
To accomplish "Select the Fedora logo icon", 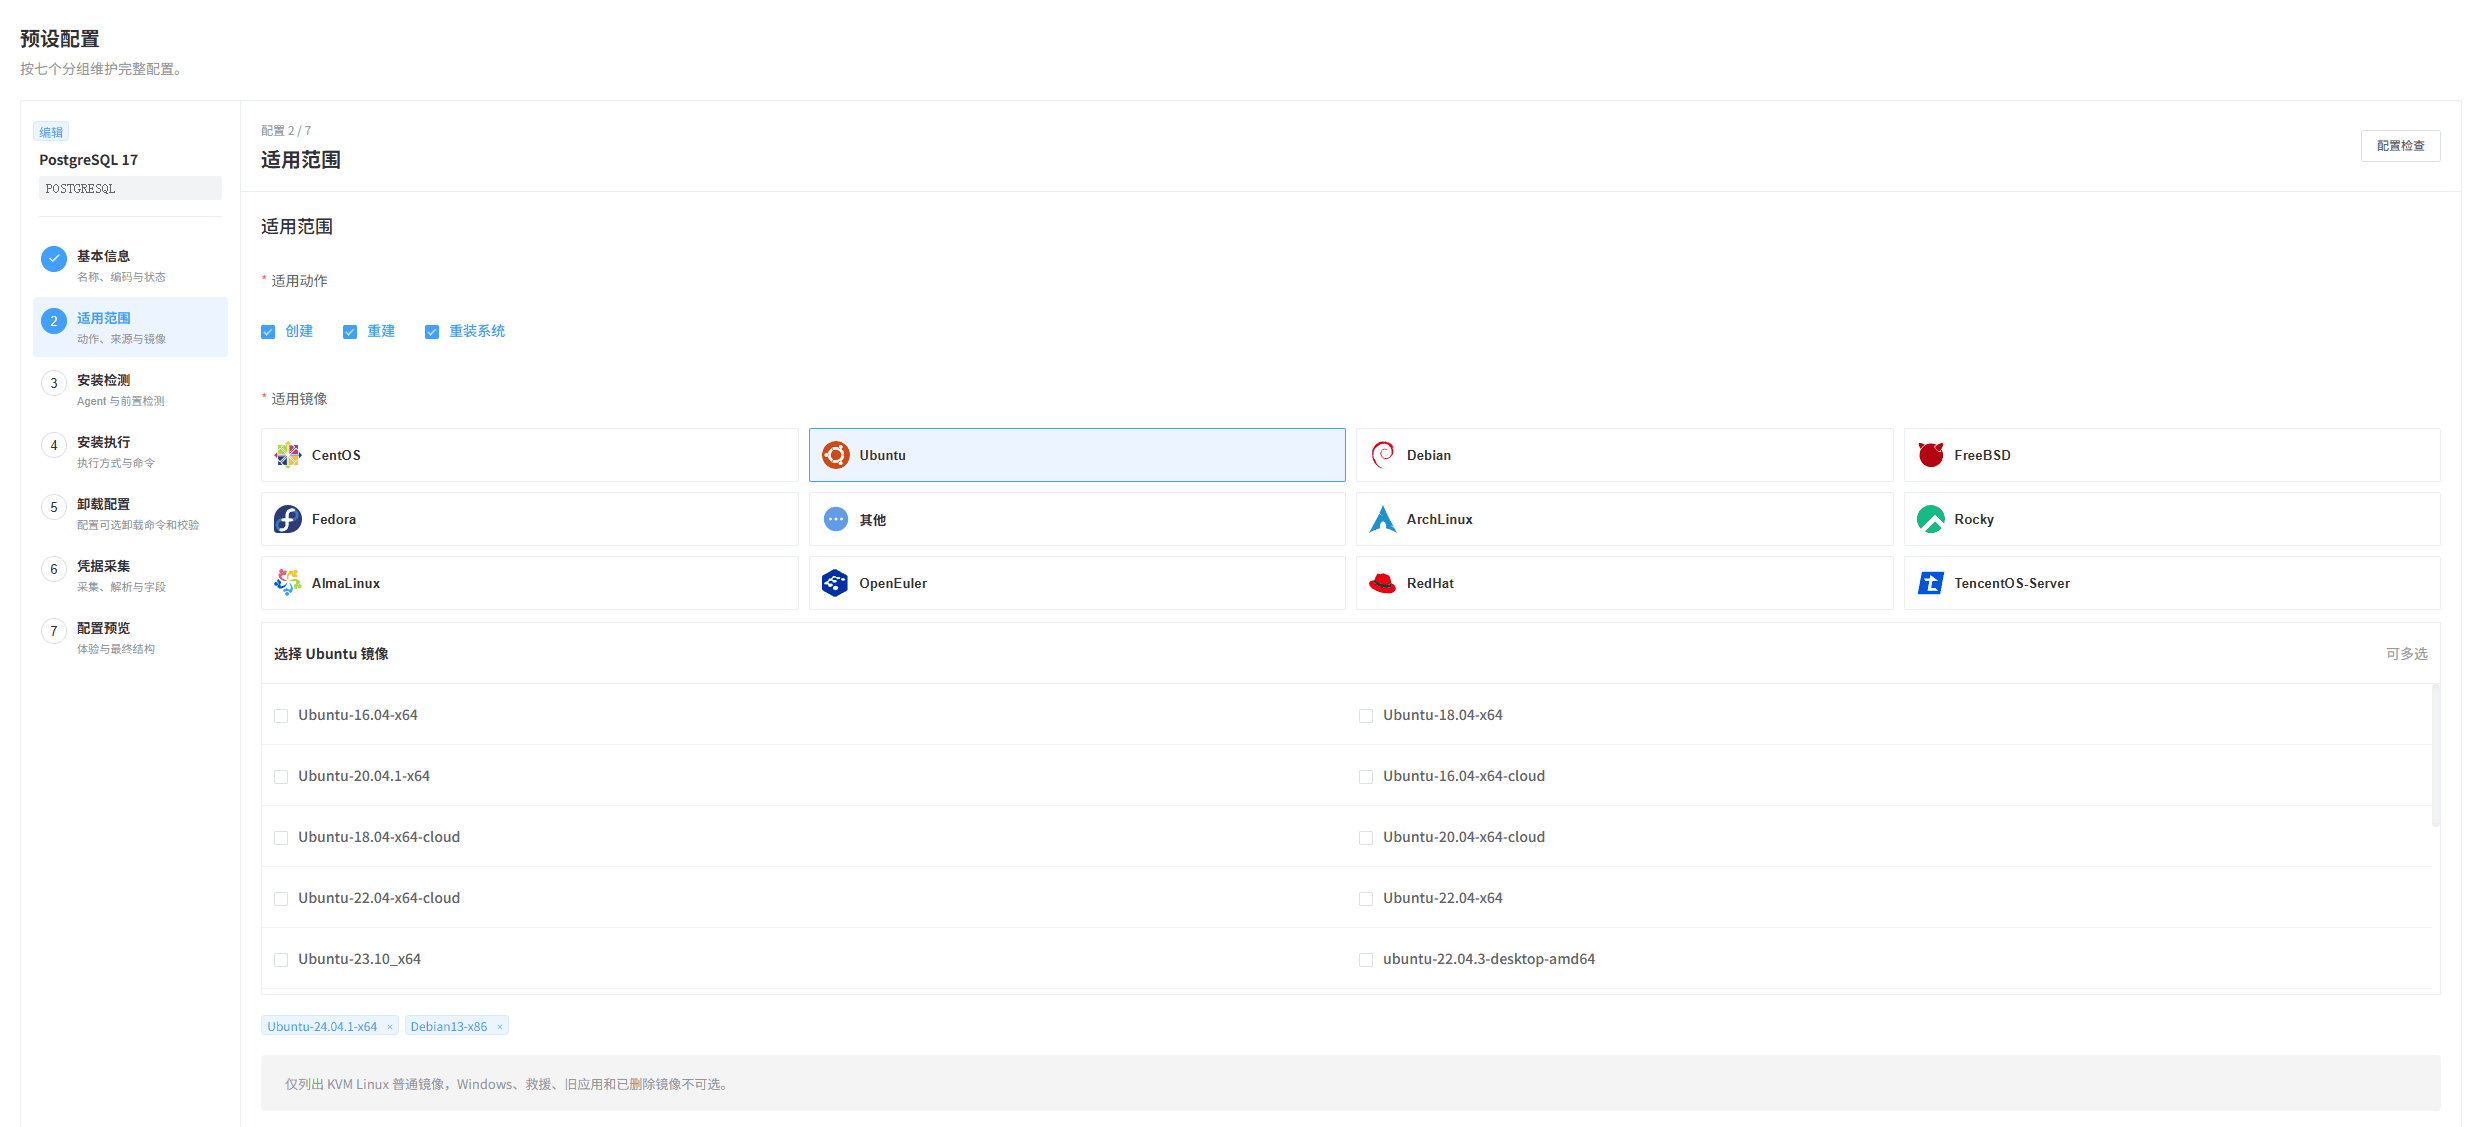I will pos(288,519).
